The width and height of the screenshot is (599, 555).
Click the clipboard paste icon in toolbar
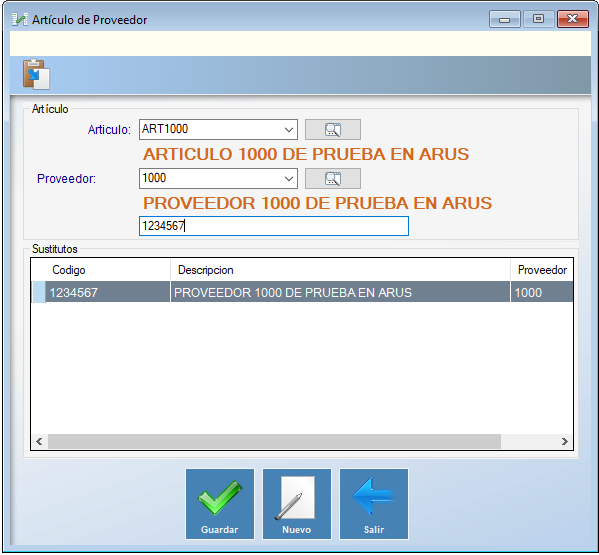point(36,74)
